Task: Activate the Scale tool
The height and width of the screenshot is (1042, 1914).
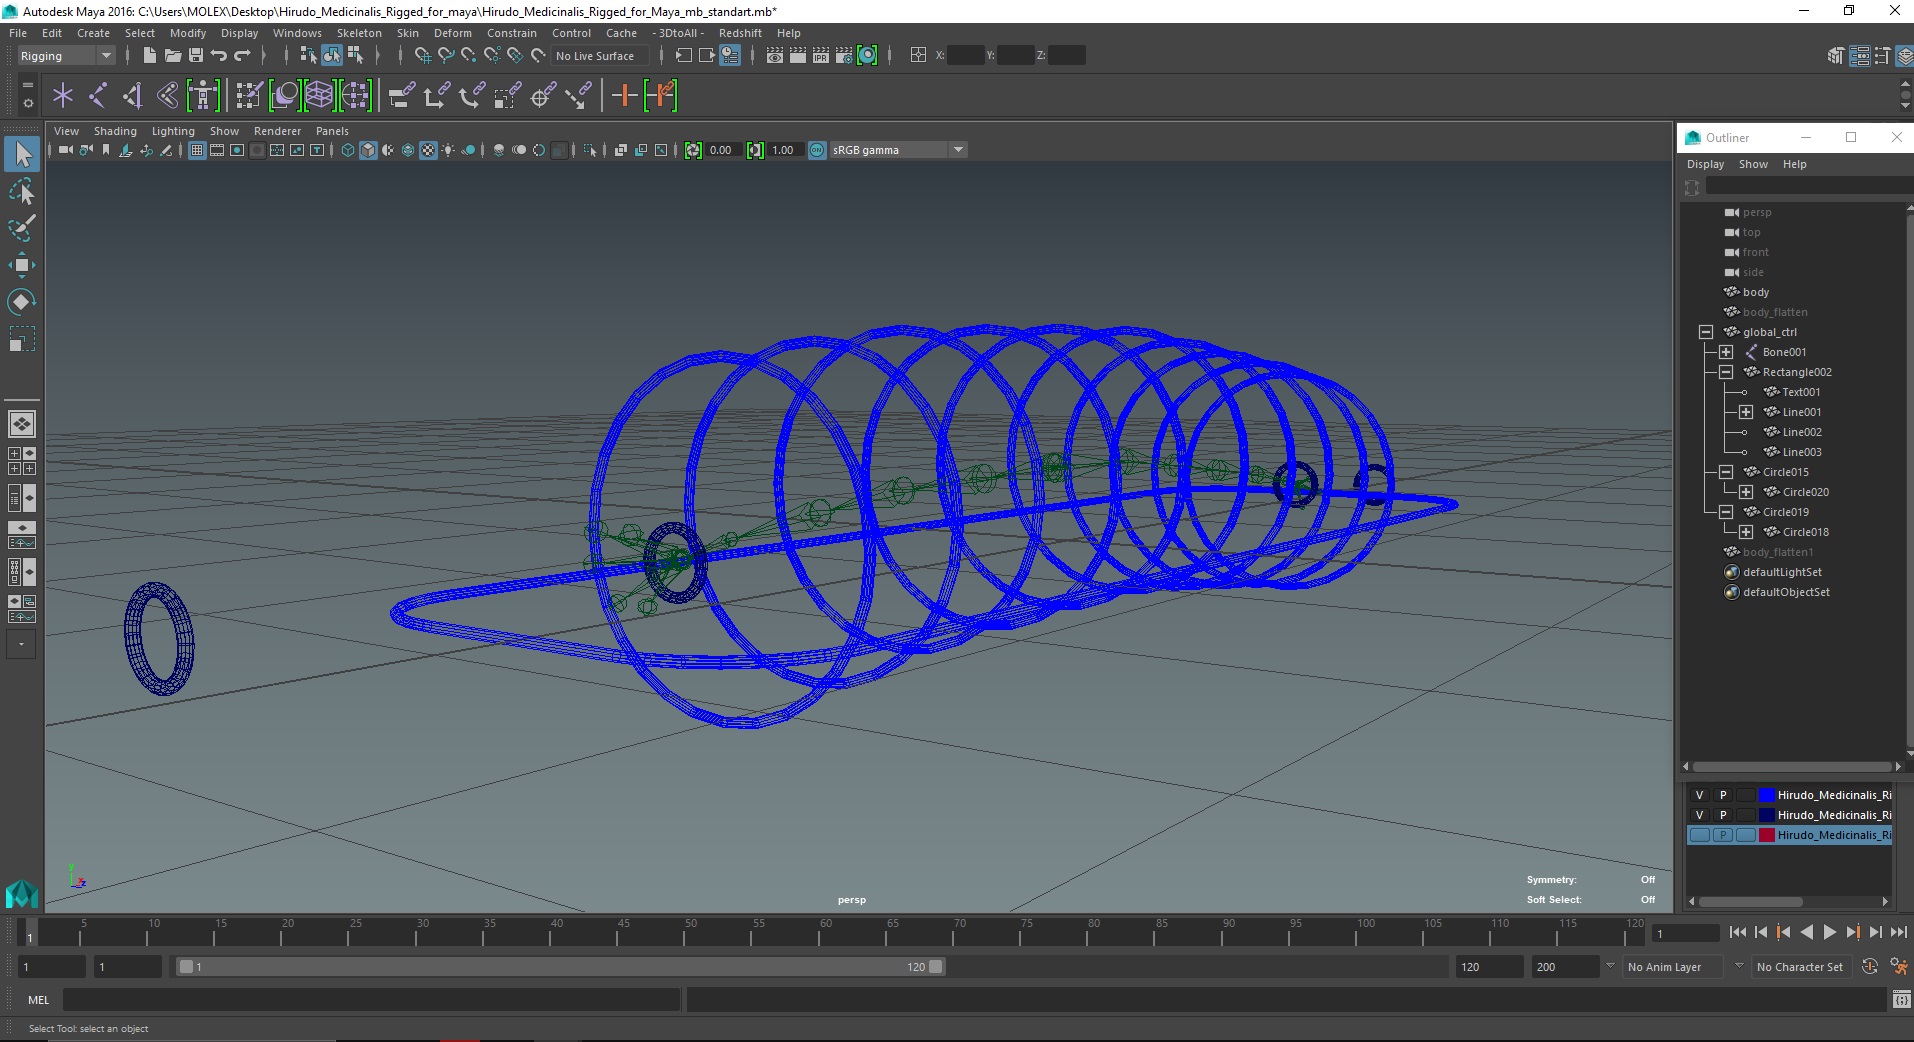Action: [x=22, y=339]
